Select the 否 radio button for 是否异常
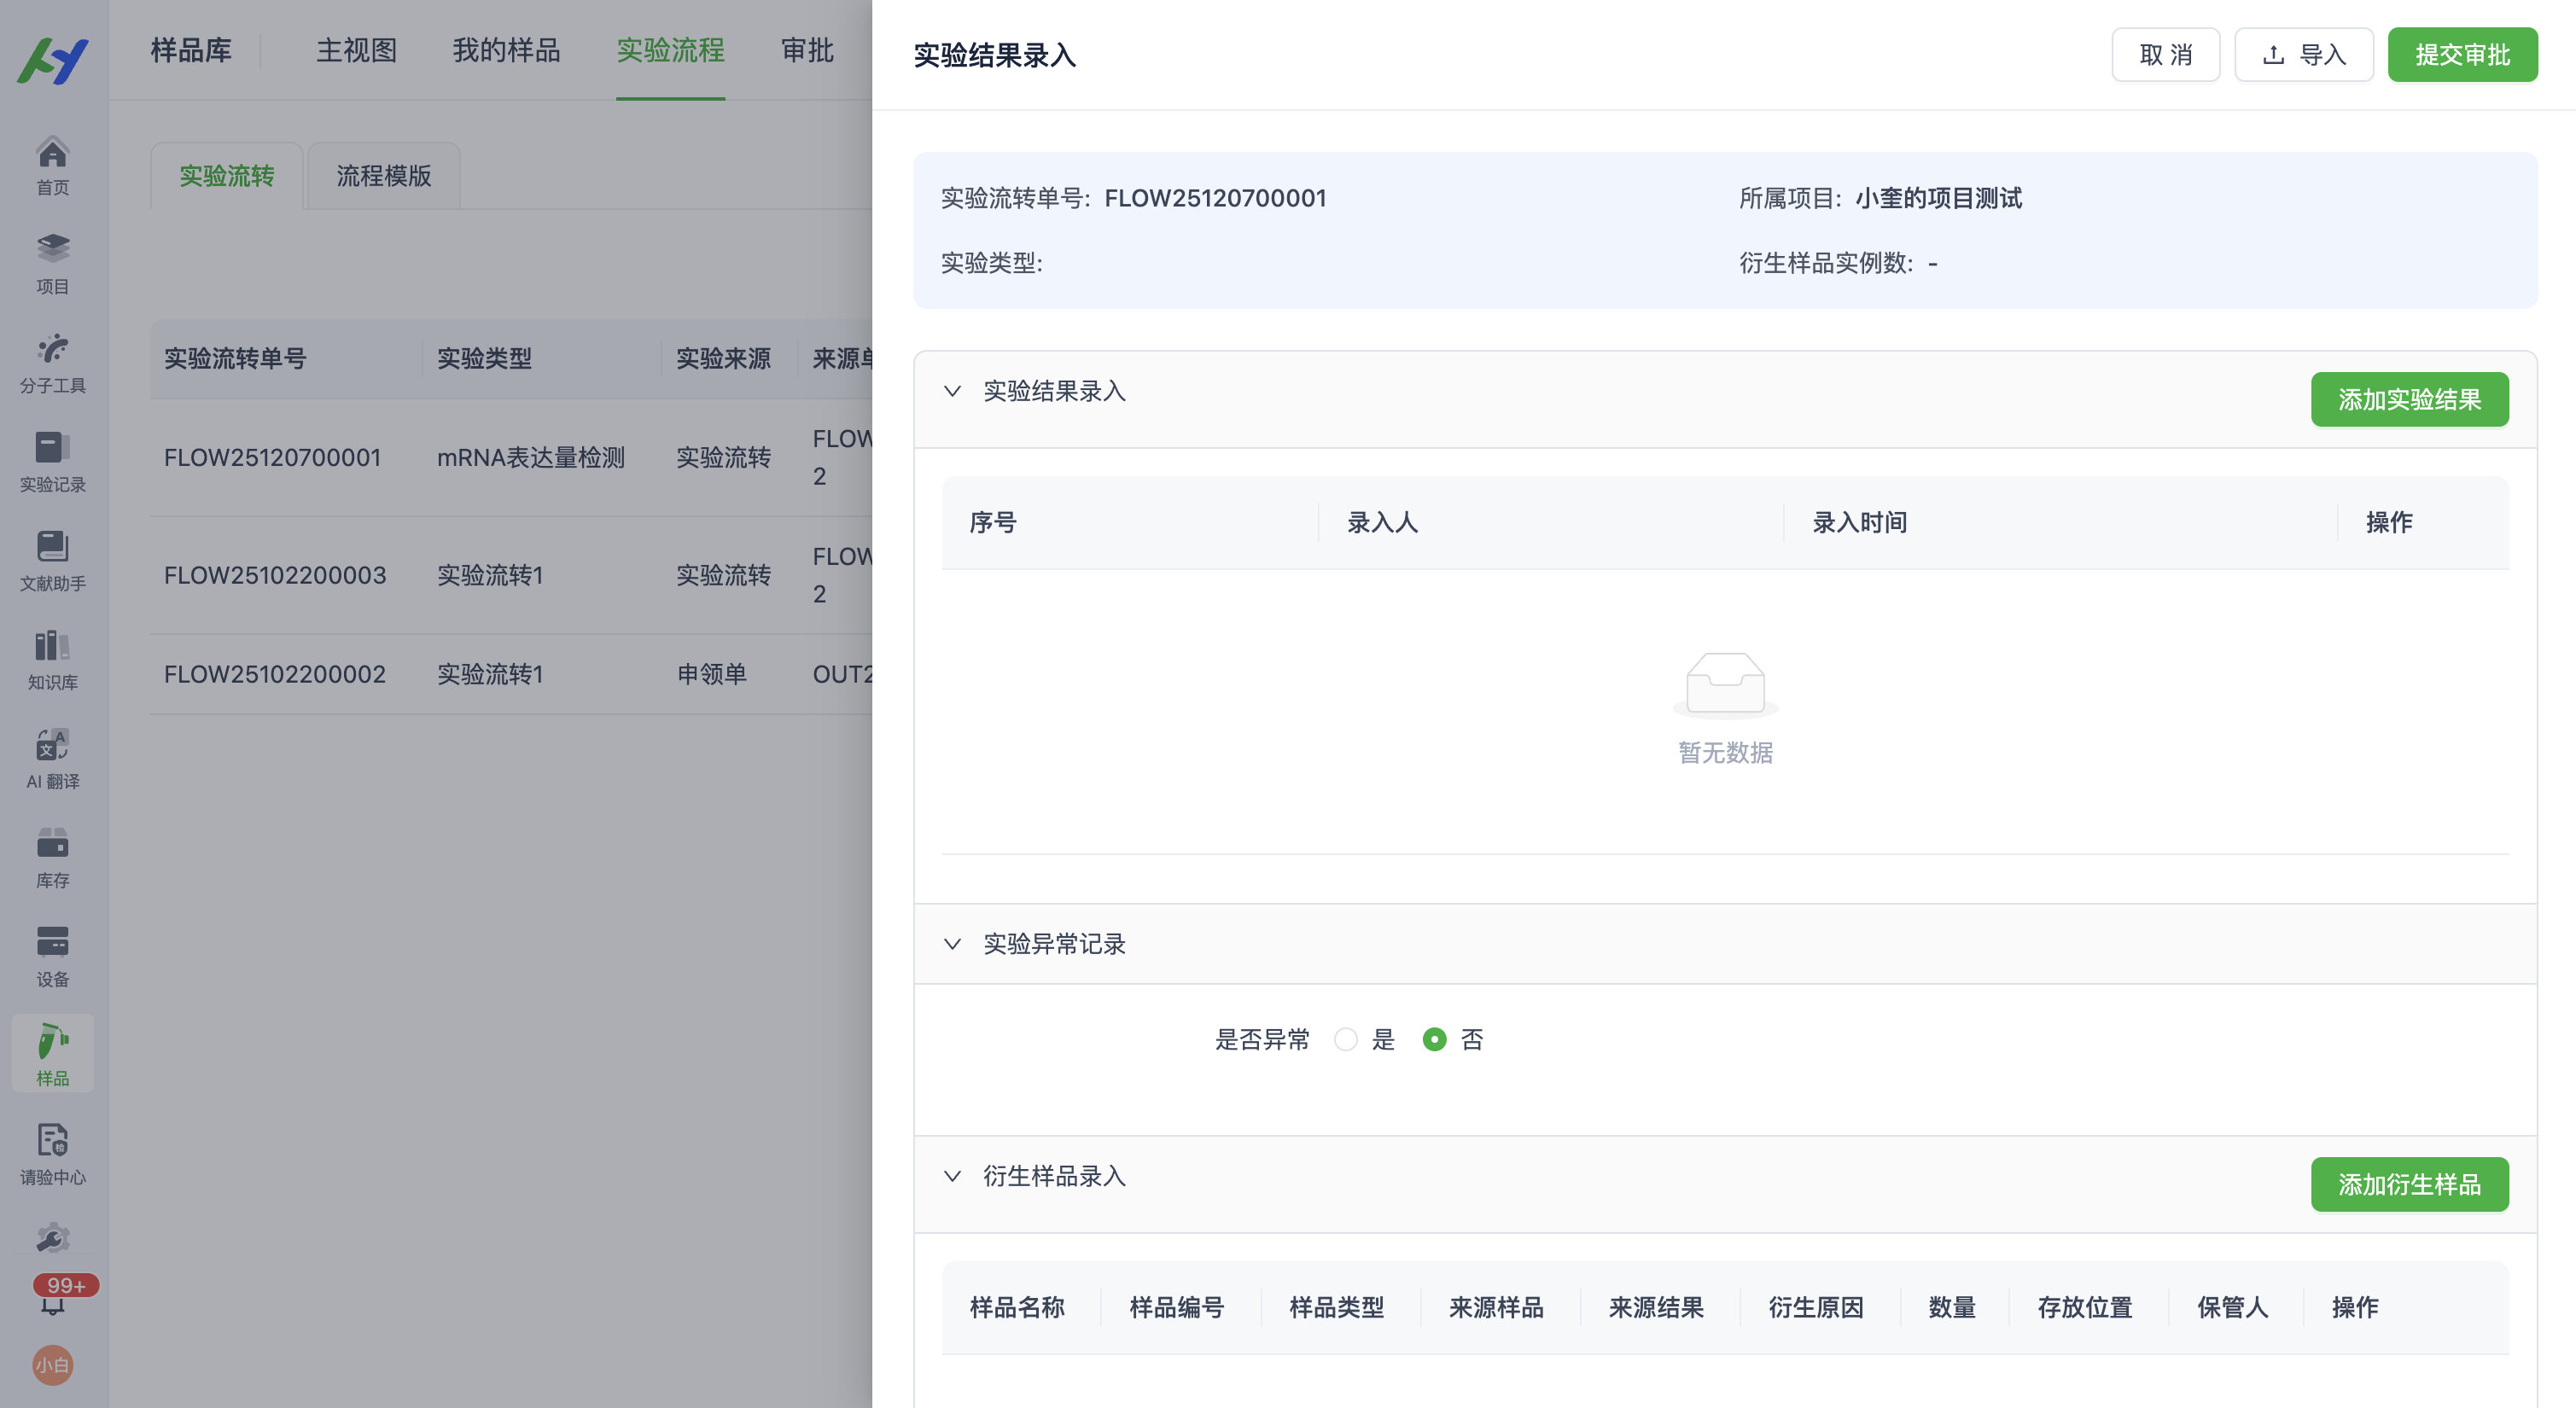This screenshot has width=2576, height=1408. click(1436, 1040)
